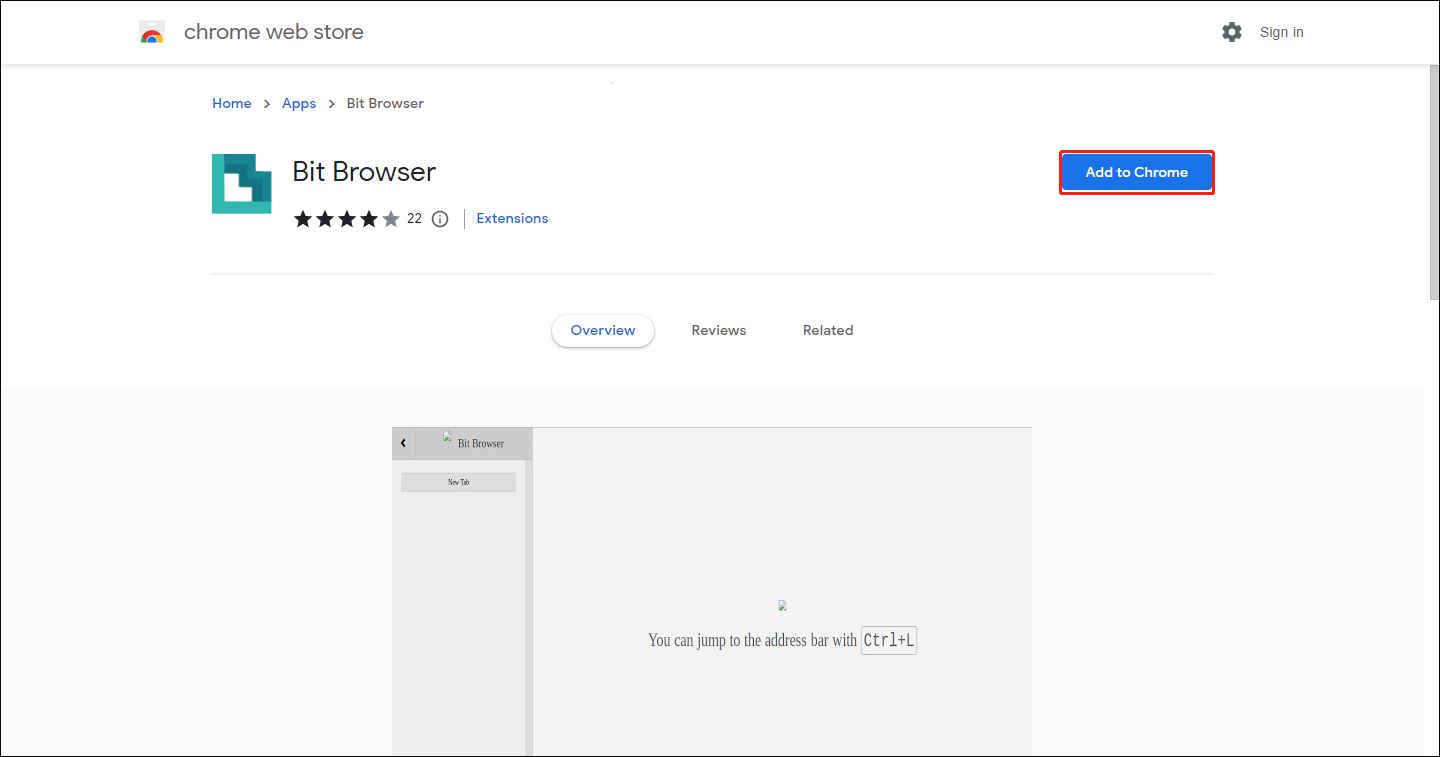Click the Bit Browser breadcrumb text

pos(385,103)
